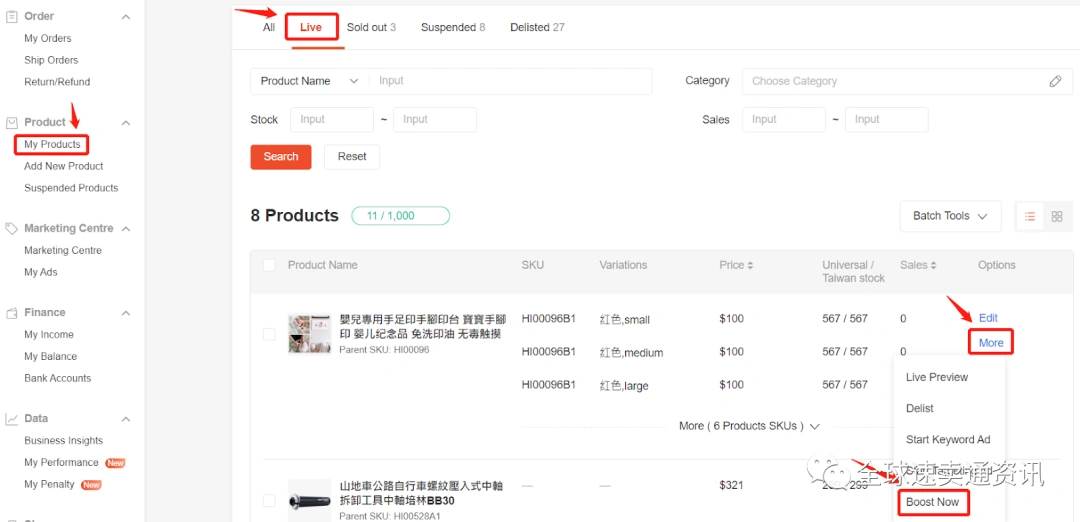Viewport: 1080px width, 522px height.
Task: Click the baby handprint product thumbnail
Action: [309, 334]
